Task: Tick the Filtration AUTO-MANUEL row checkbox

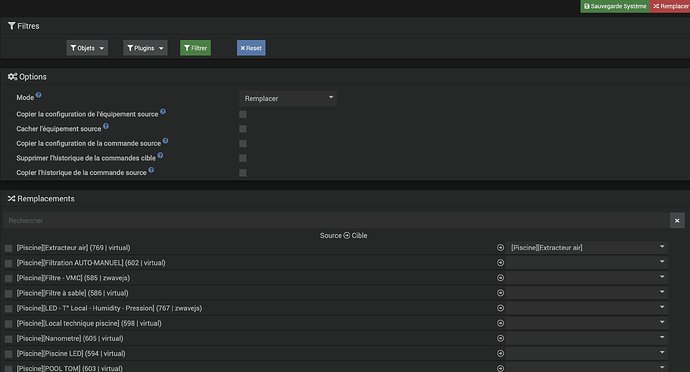Action: click(x=8, y=263)
